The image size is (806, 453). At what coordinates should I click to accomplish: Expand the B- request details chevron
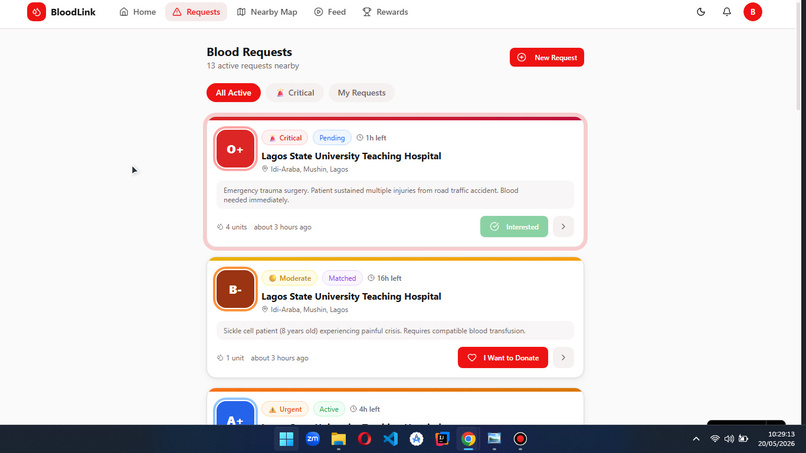click(563, 358)
